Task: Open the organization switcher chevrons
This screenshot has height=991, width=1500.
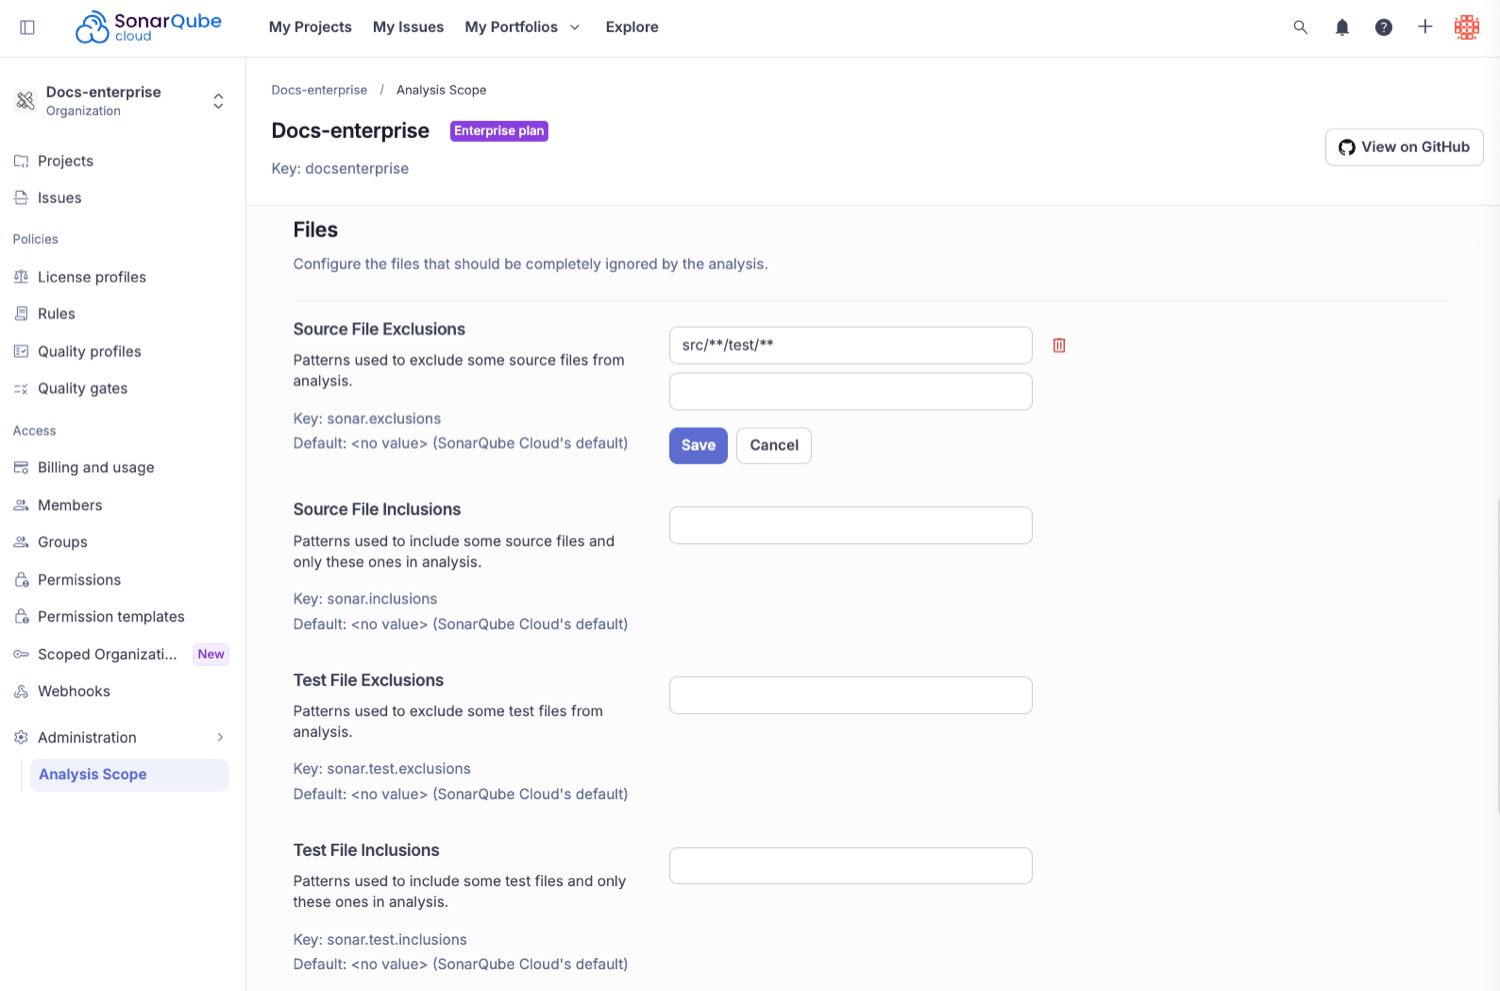Action: tap(218, 101)
